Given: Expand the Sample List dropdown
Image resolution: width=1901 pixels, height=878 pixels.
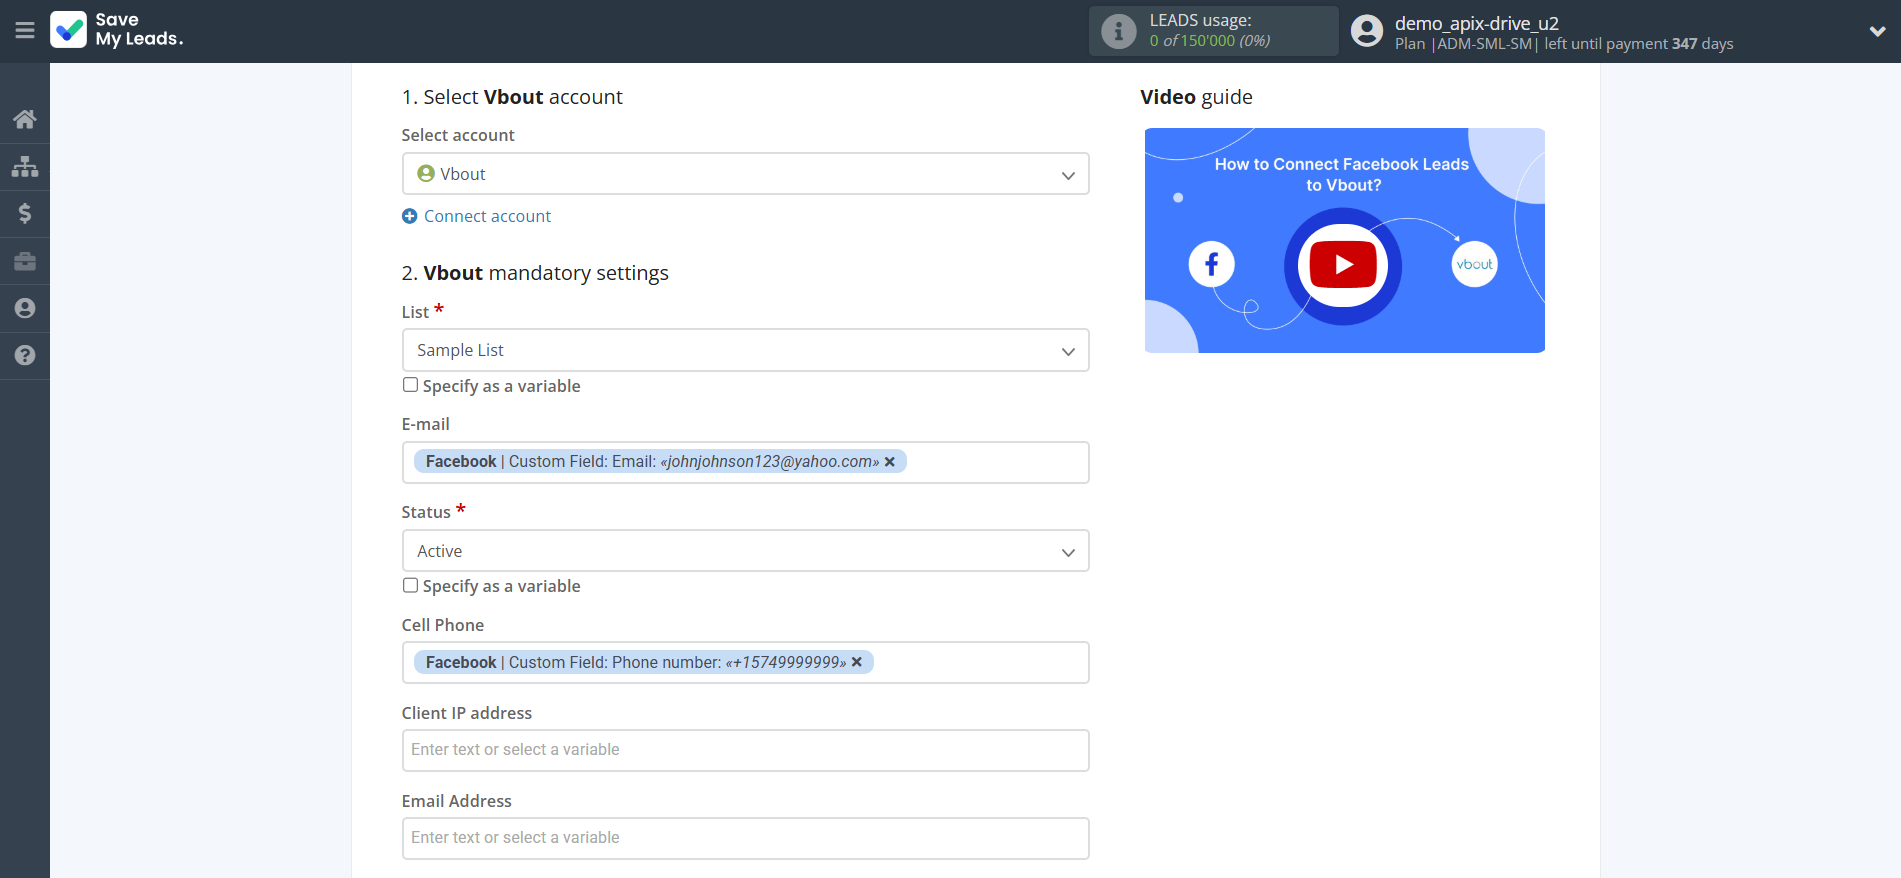Looking at the screenshot, I should [745, 350].
